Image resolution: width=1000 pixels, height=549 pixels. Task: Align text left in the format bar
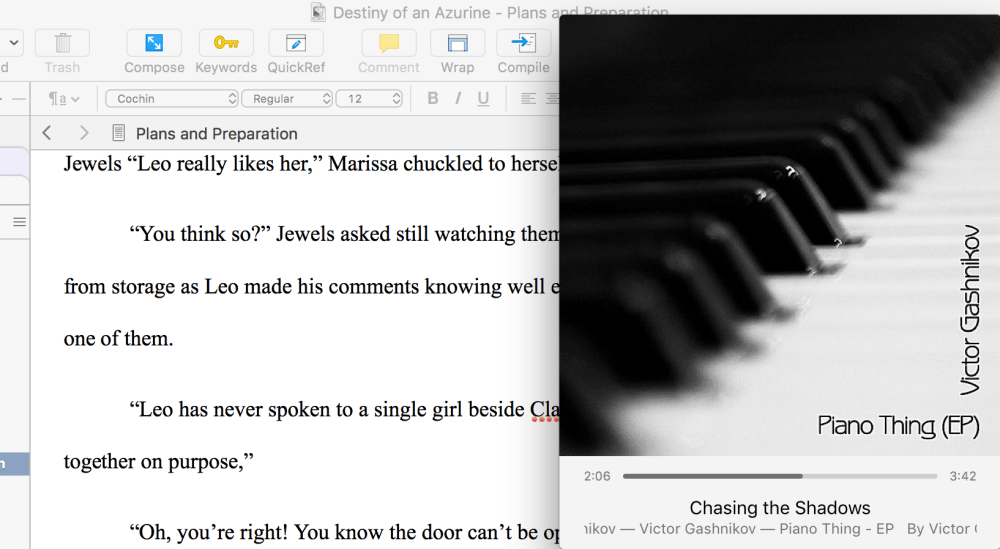[528, 98]
